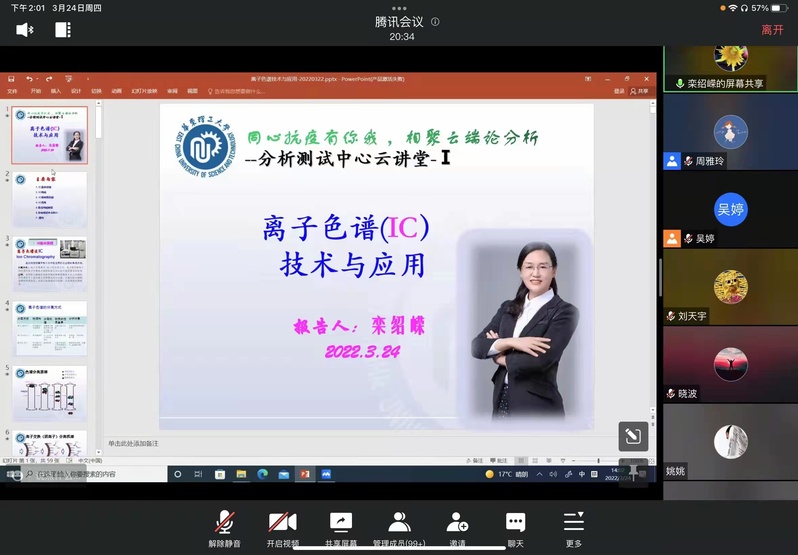Toggle the speaker icon at top left
This screenshot has height=555, width=798.
(25, 30)
